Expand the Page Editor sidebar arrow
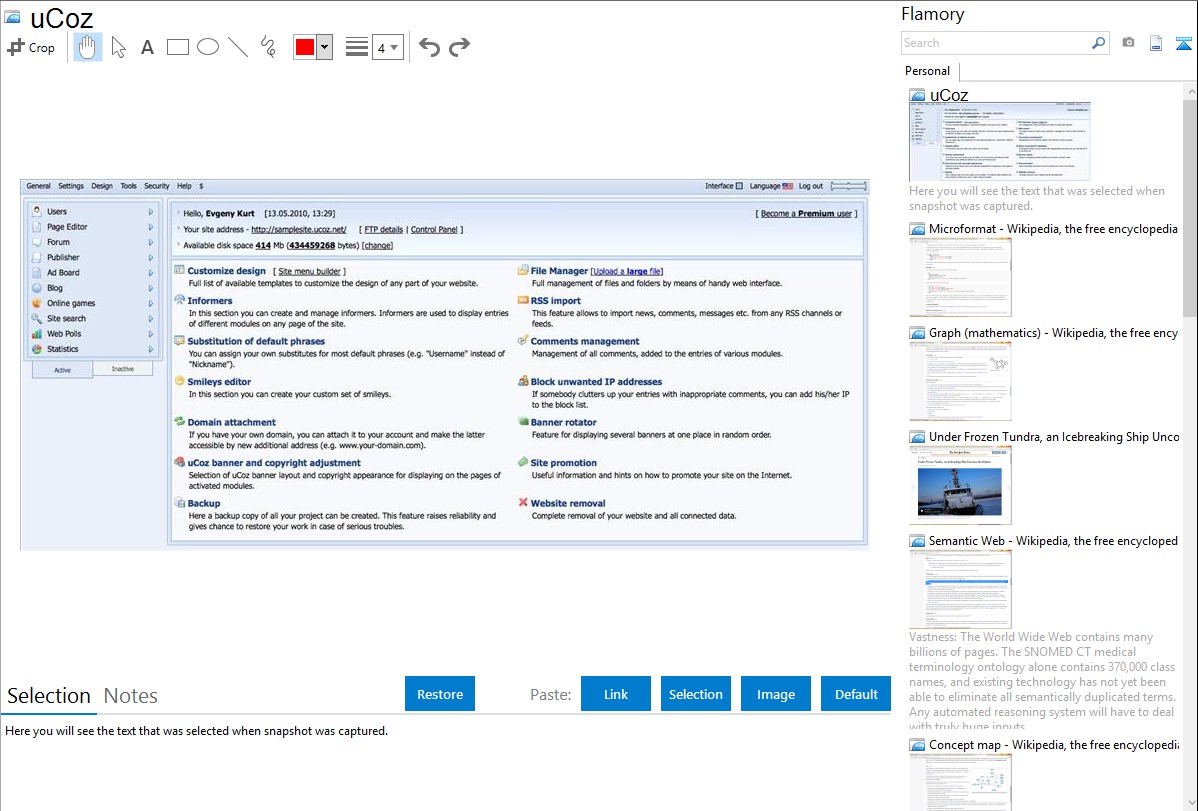The width and height of the screenshot is (1198, 811). point(151,227)
